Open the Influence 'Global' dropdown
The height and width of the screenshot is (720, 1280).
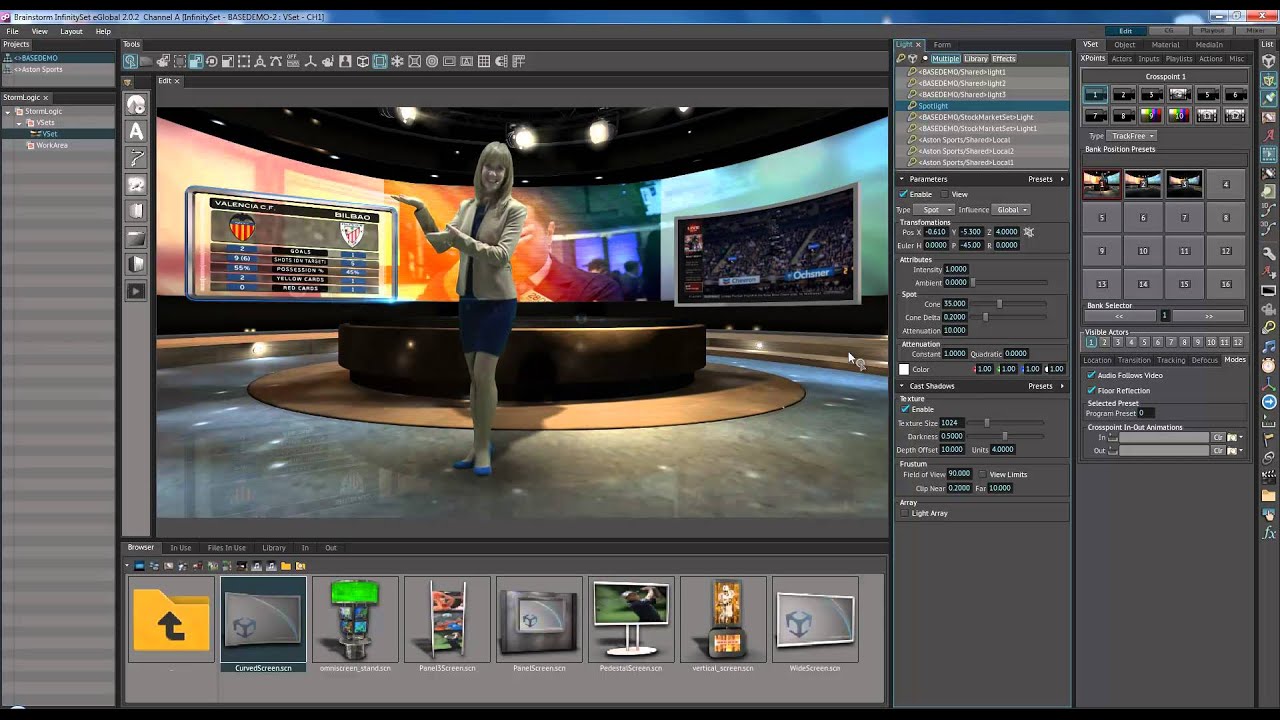(1012, 210)
